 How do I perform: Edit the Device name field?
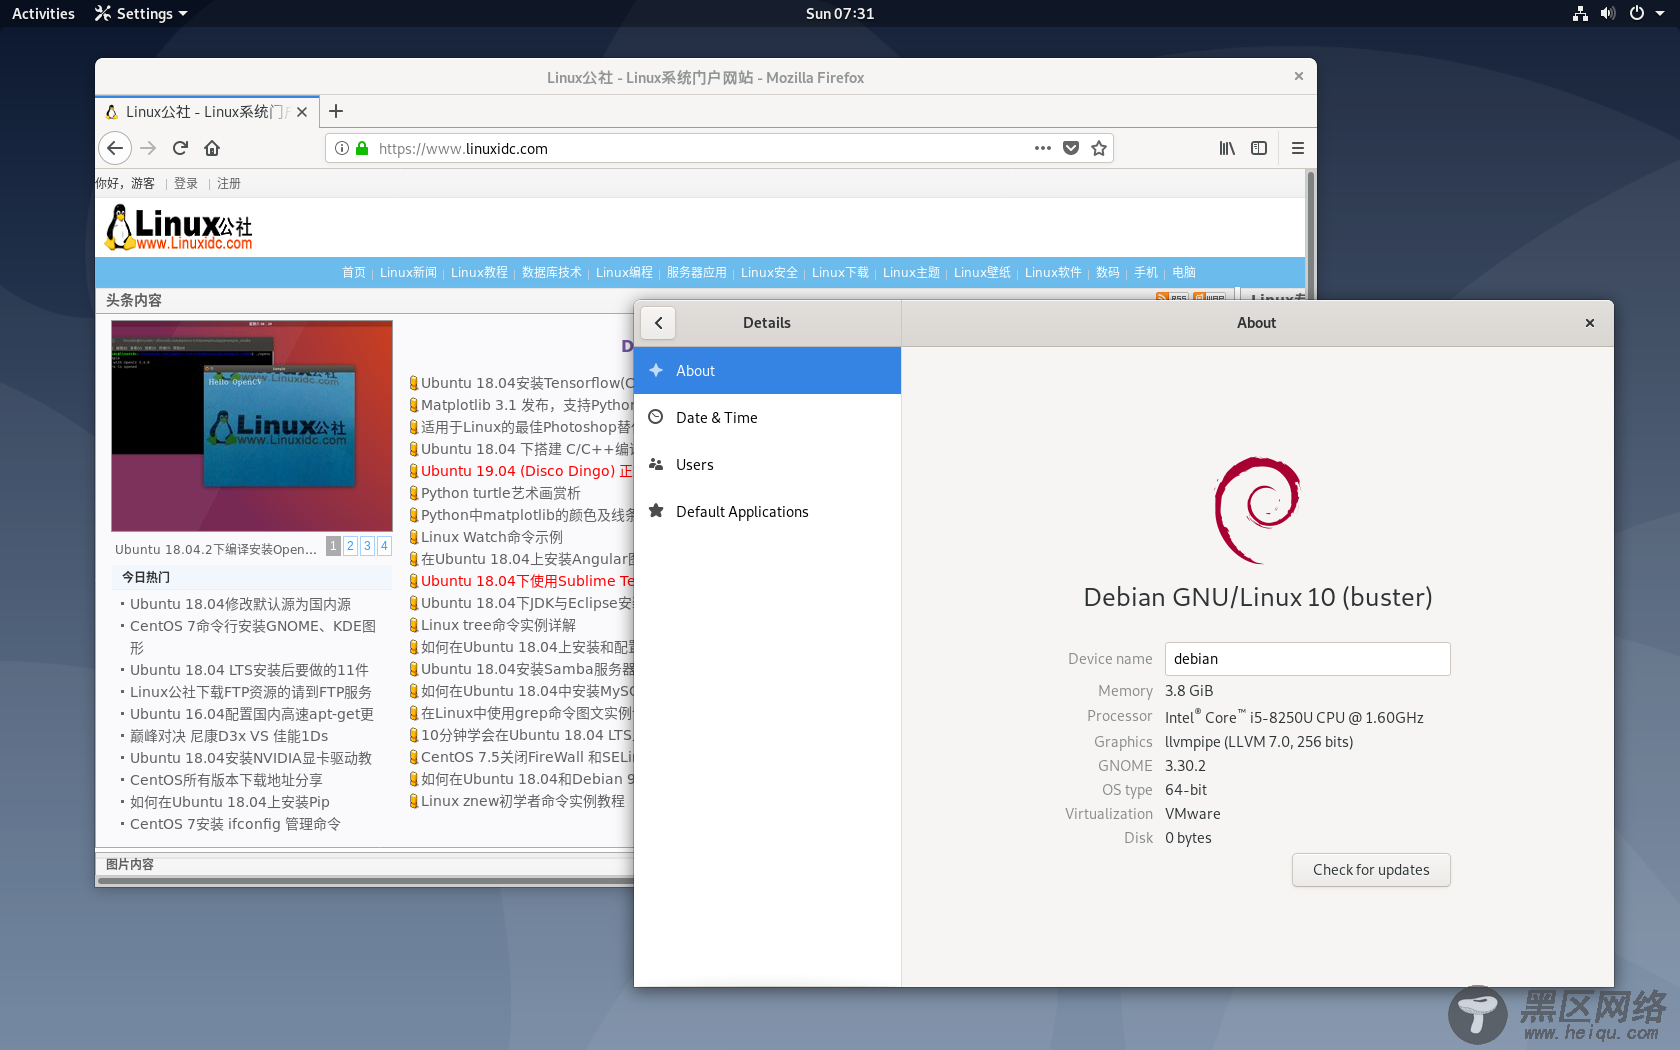tap(1307, 659)
